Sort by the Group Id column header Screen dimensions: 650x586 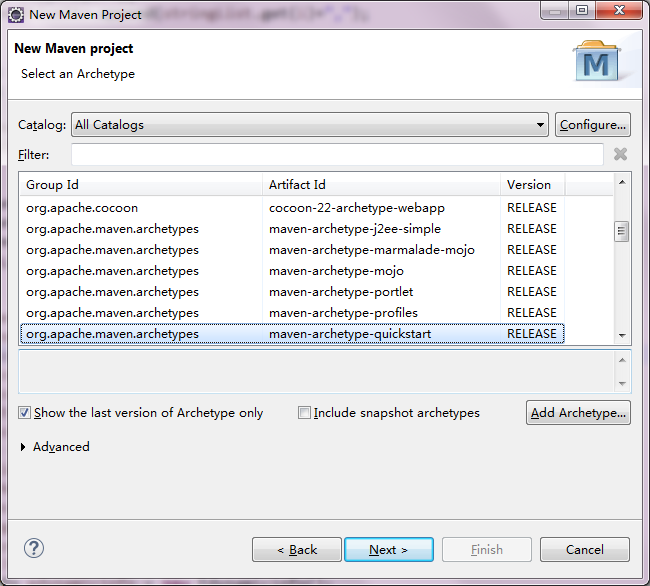pyautogui.click(x=141, y=184)
